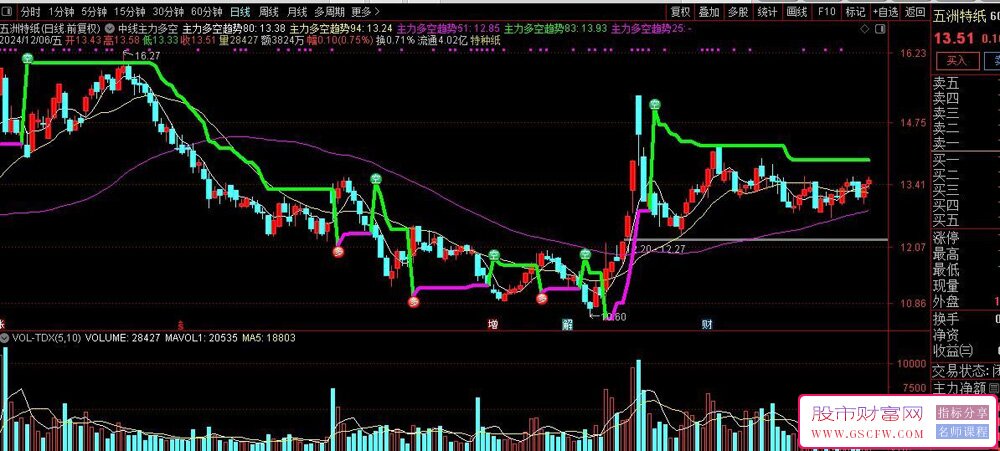Open the 主力净额 panel icon

[993, 387]
